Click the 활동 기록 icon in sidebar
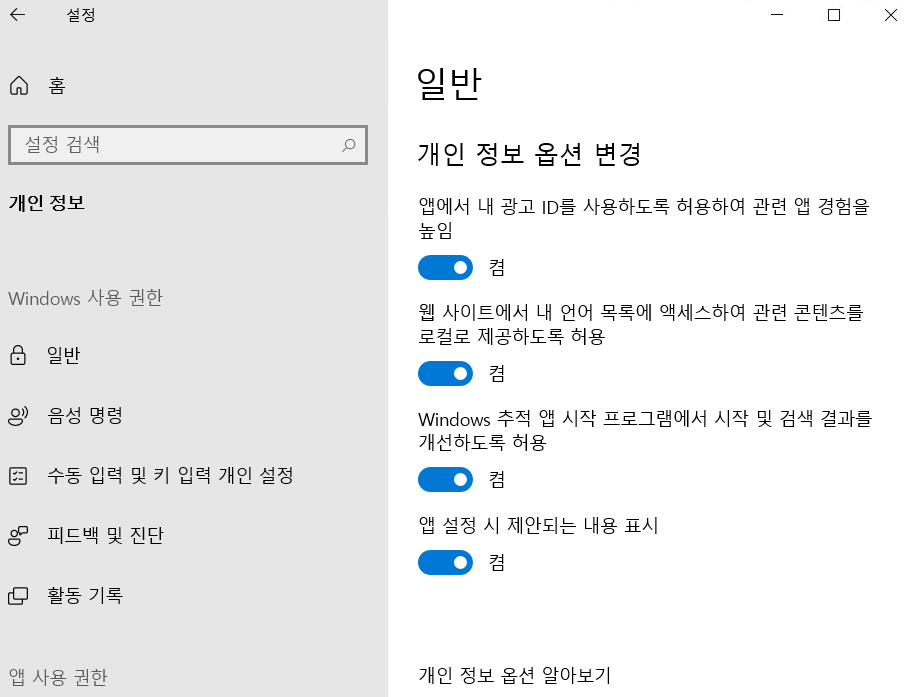This screenshot has height=697, width=910. (19, 595)
